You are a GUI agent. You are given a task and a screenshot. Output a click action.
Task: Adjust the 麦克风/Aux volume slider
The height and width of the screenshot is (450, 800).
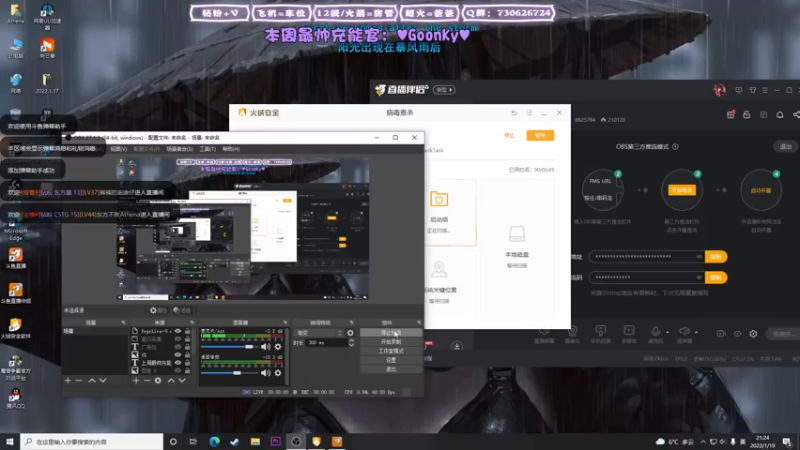(230, 347)
